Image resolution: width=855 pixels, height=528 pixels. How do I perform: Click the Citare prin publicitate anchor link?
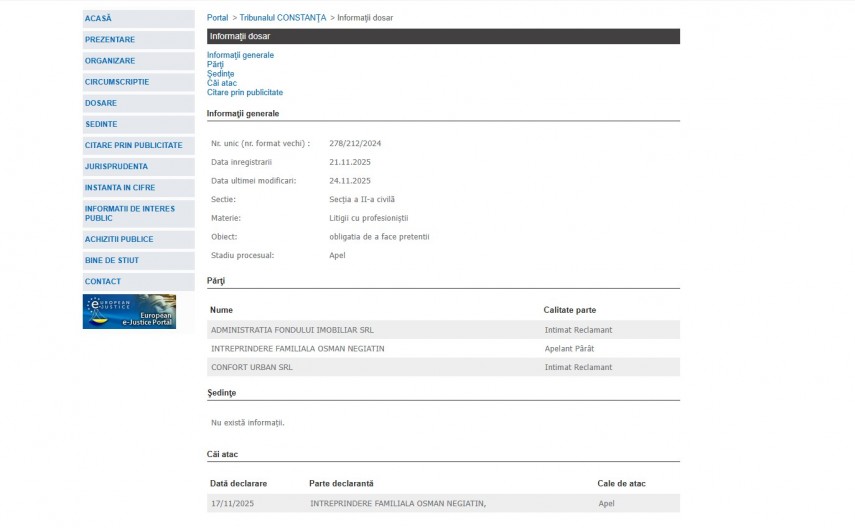click(x=245, y=92)
